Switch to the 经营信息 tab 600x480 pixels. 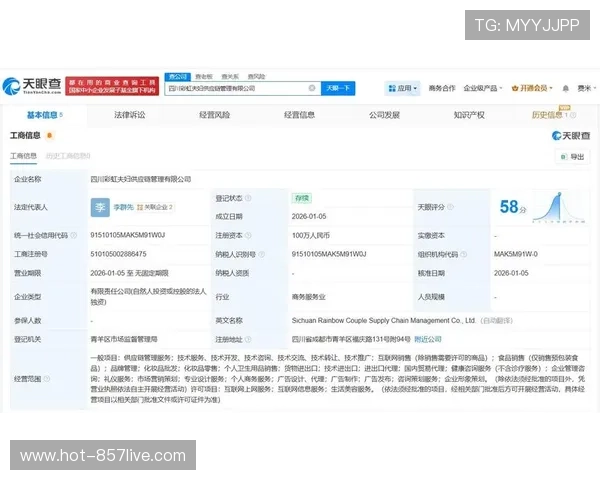[x=299, y=115]
